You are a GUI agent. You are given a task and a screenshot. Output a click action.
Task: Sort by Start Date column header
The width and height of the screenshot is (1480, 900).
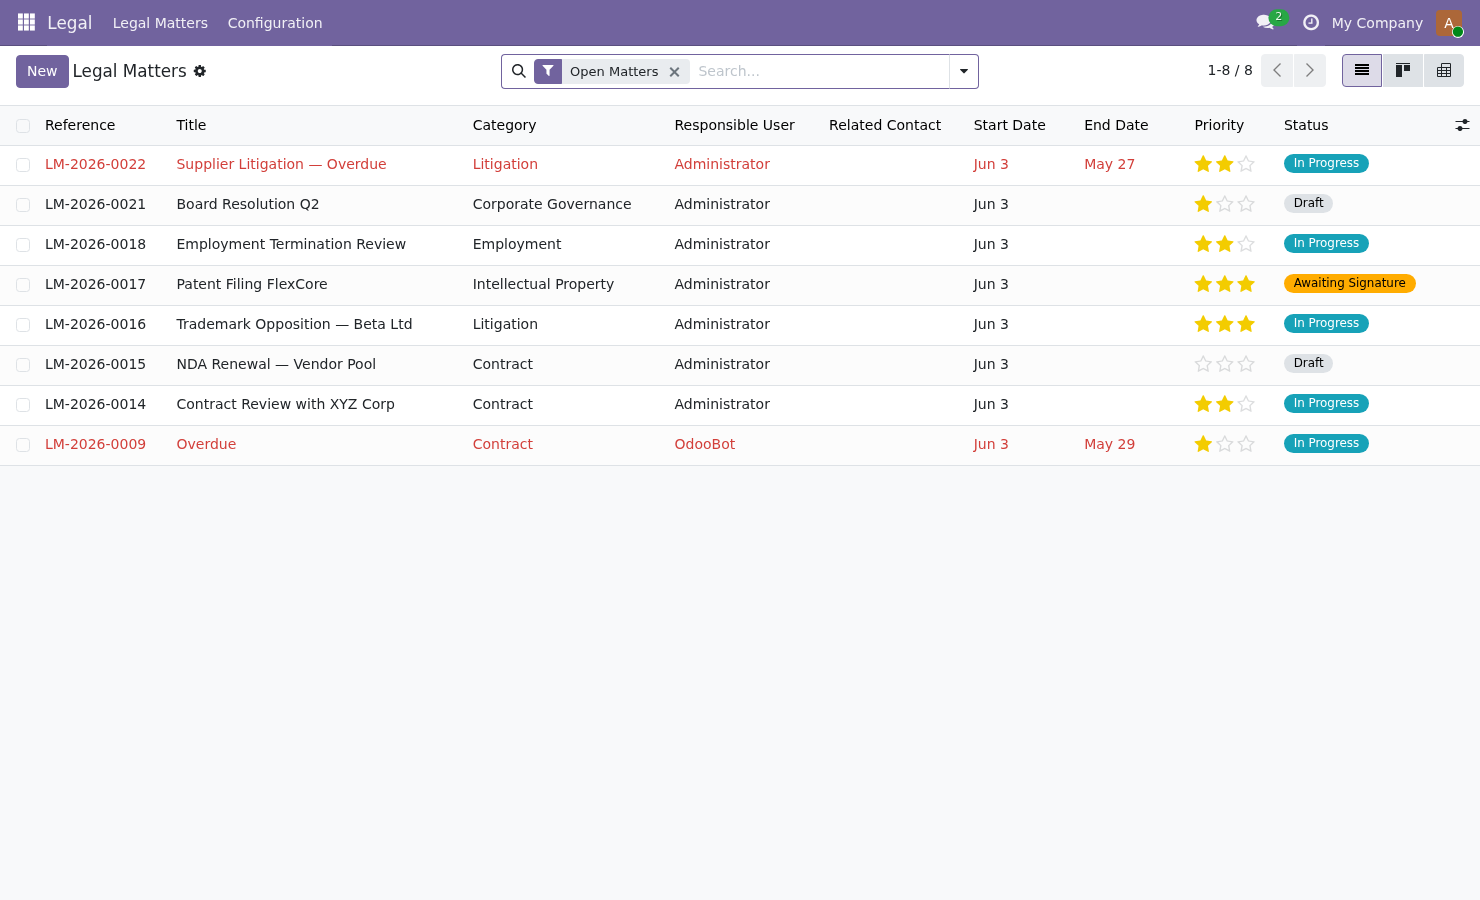(x=1009, y=125)
